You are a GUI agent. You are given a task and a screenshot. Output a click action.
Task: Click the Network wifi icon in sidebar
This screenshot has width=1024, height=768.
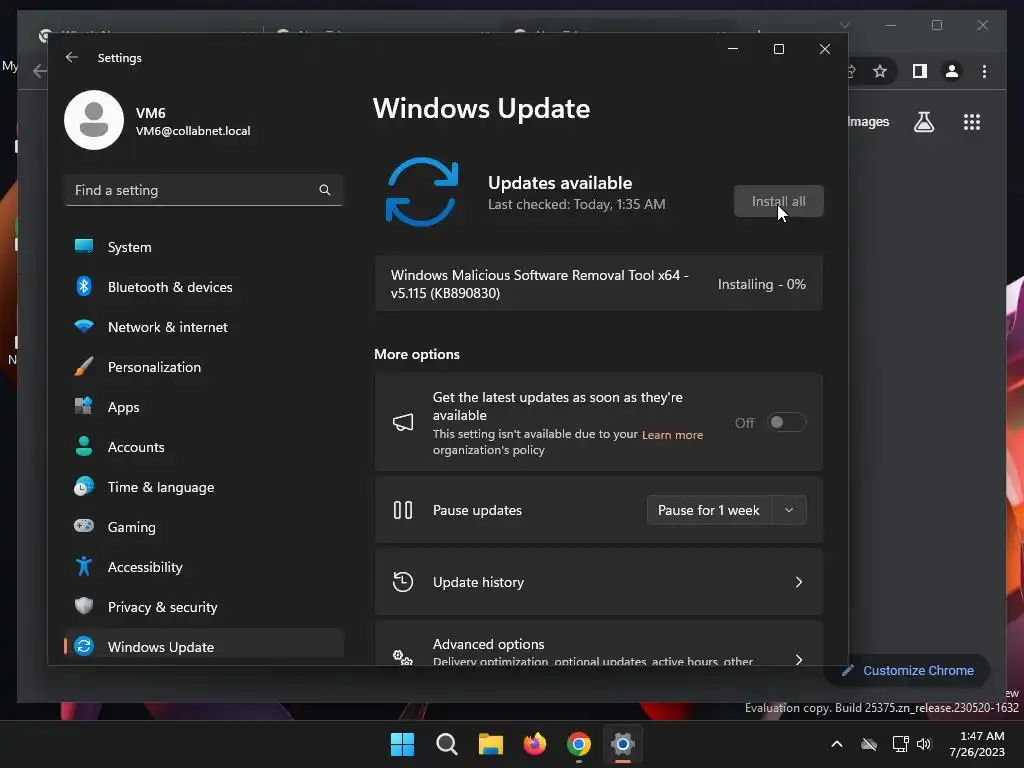tap(84, 326)
